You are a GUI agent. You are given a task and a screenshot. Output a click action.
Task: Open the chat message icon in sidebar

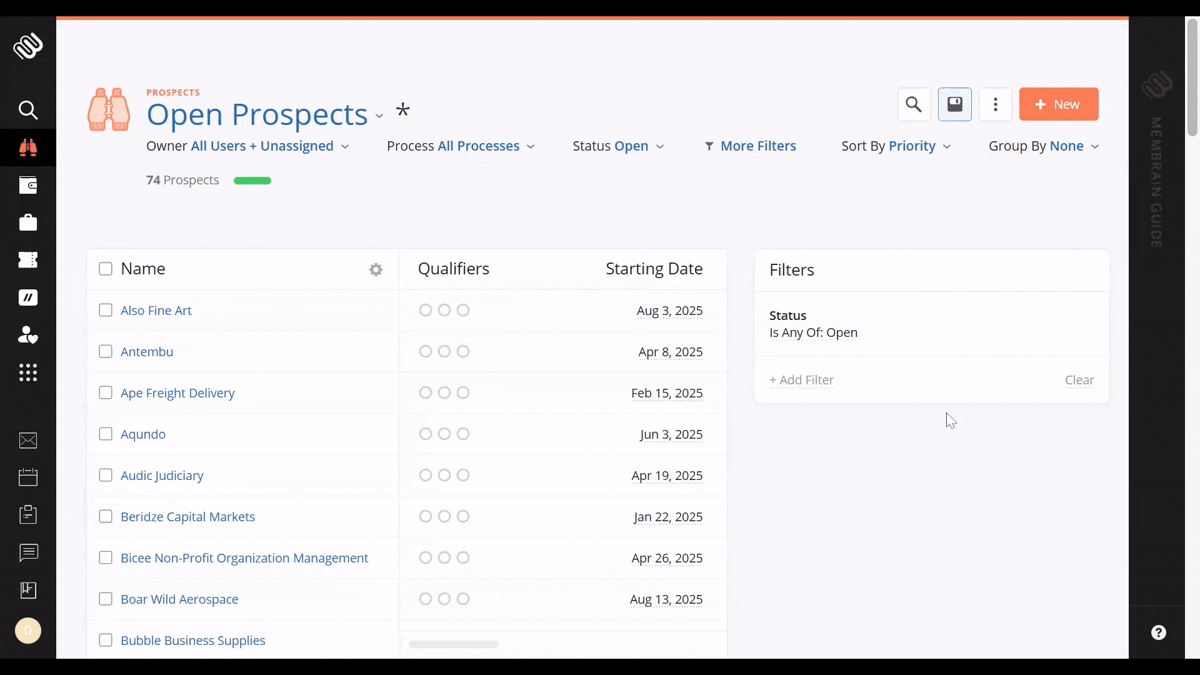(27, 553)
